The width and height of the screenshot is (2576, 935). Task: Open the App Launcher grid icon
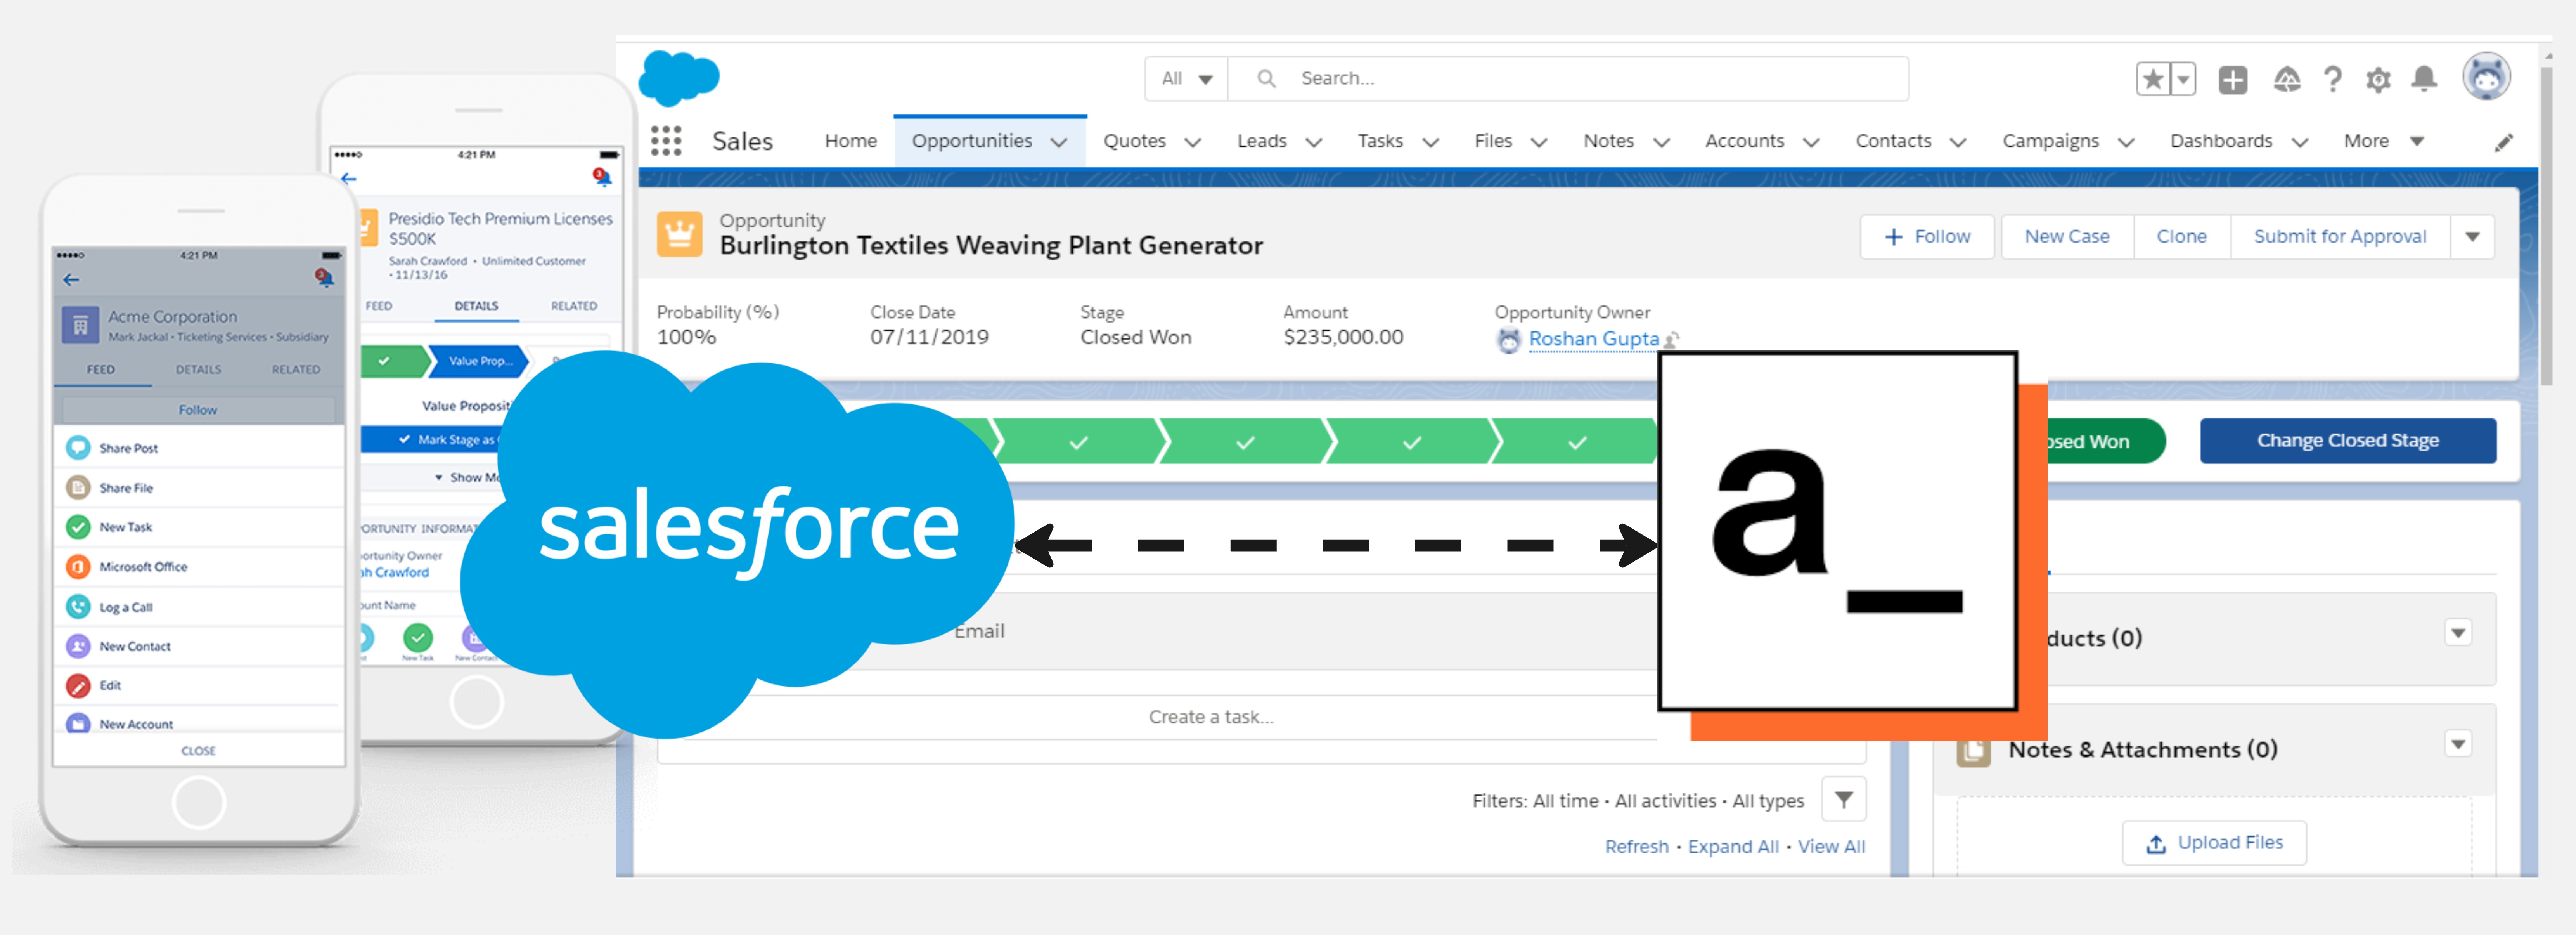click(x=666, y=141)
